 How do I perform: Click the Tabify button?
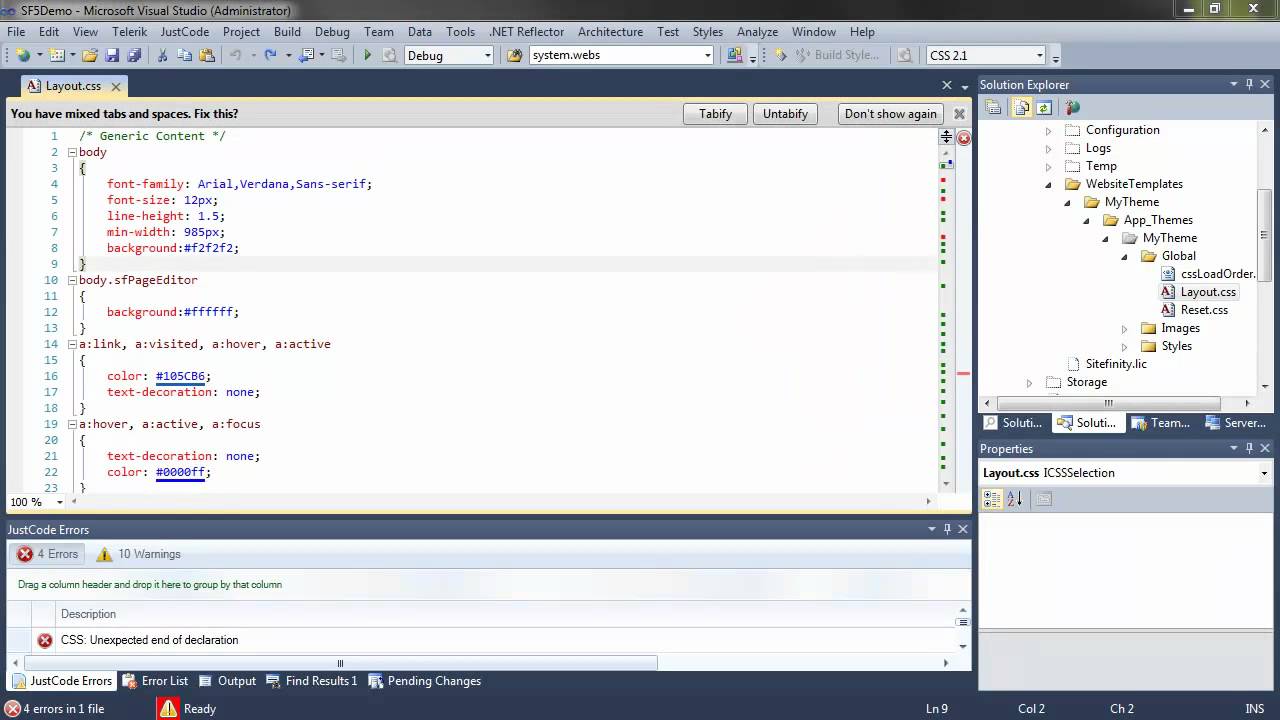715,114
